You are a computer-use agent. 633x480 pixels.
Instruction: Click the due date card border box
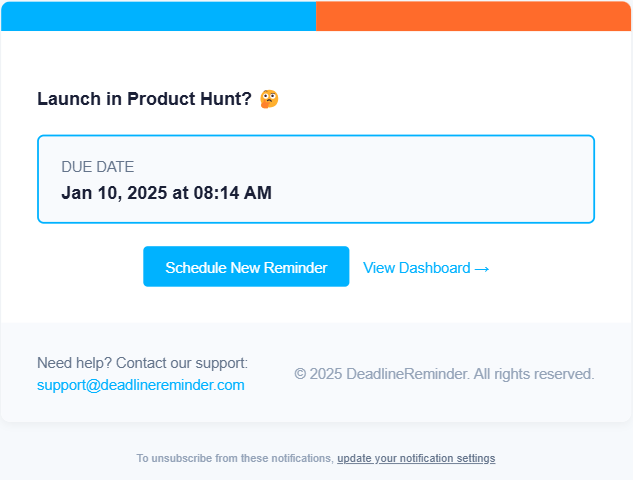pyautogui.click(x=316, y=179)
